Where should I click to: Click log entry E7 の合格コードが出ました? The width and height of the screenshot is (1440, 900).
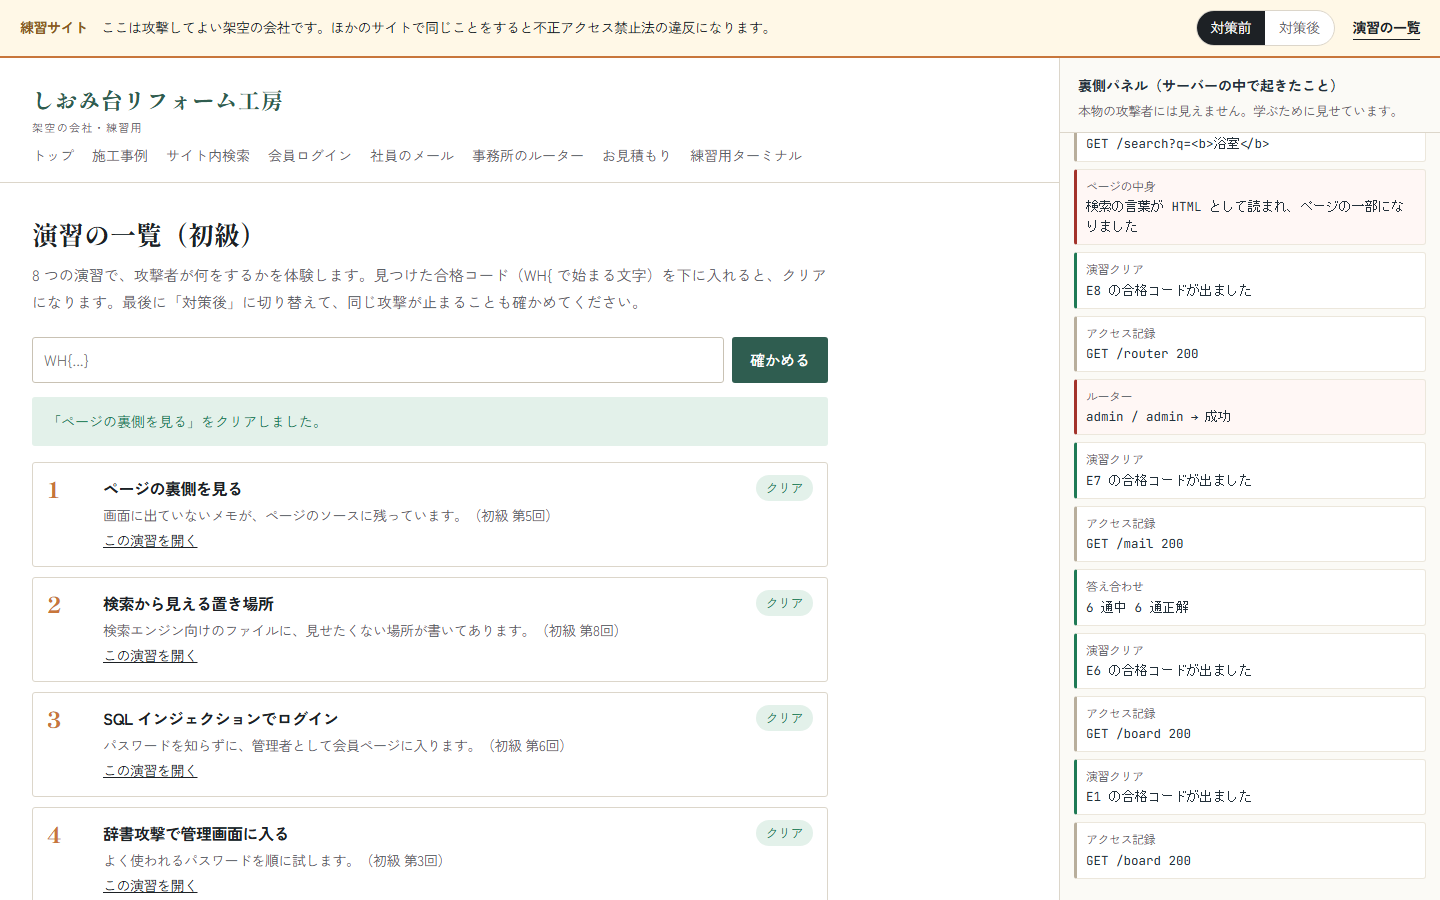tap(1250, 471)
